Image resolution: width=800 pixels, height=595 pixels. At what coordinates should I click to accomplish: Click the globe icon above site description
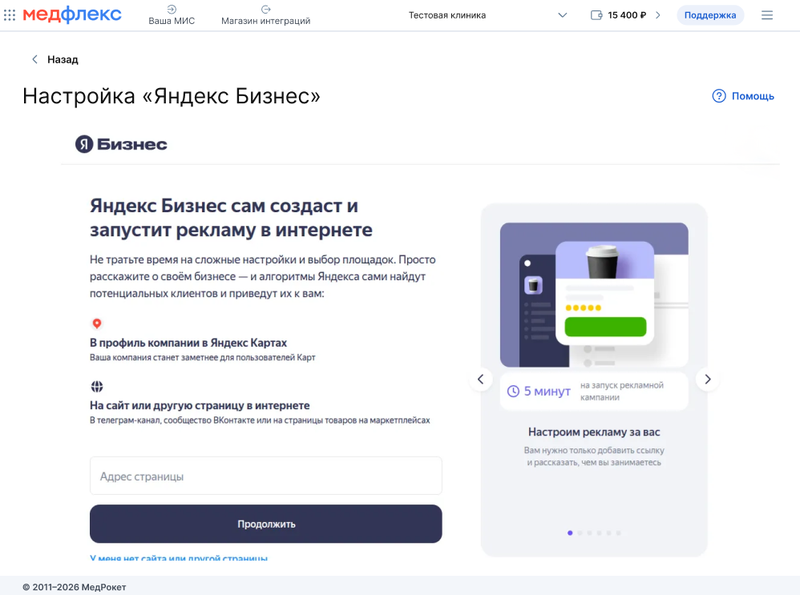point(97,381)
